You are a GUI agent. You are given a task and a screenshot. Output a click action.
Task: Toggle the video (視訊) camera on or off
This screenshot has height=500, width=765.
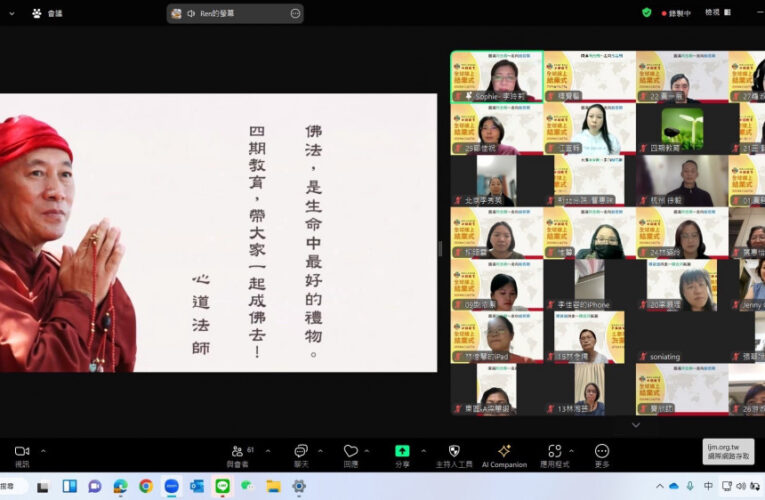pyautogui.click(x=22, y=452)
